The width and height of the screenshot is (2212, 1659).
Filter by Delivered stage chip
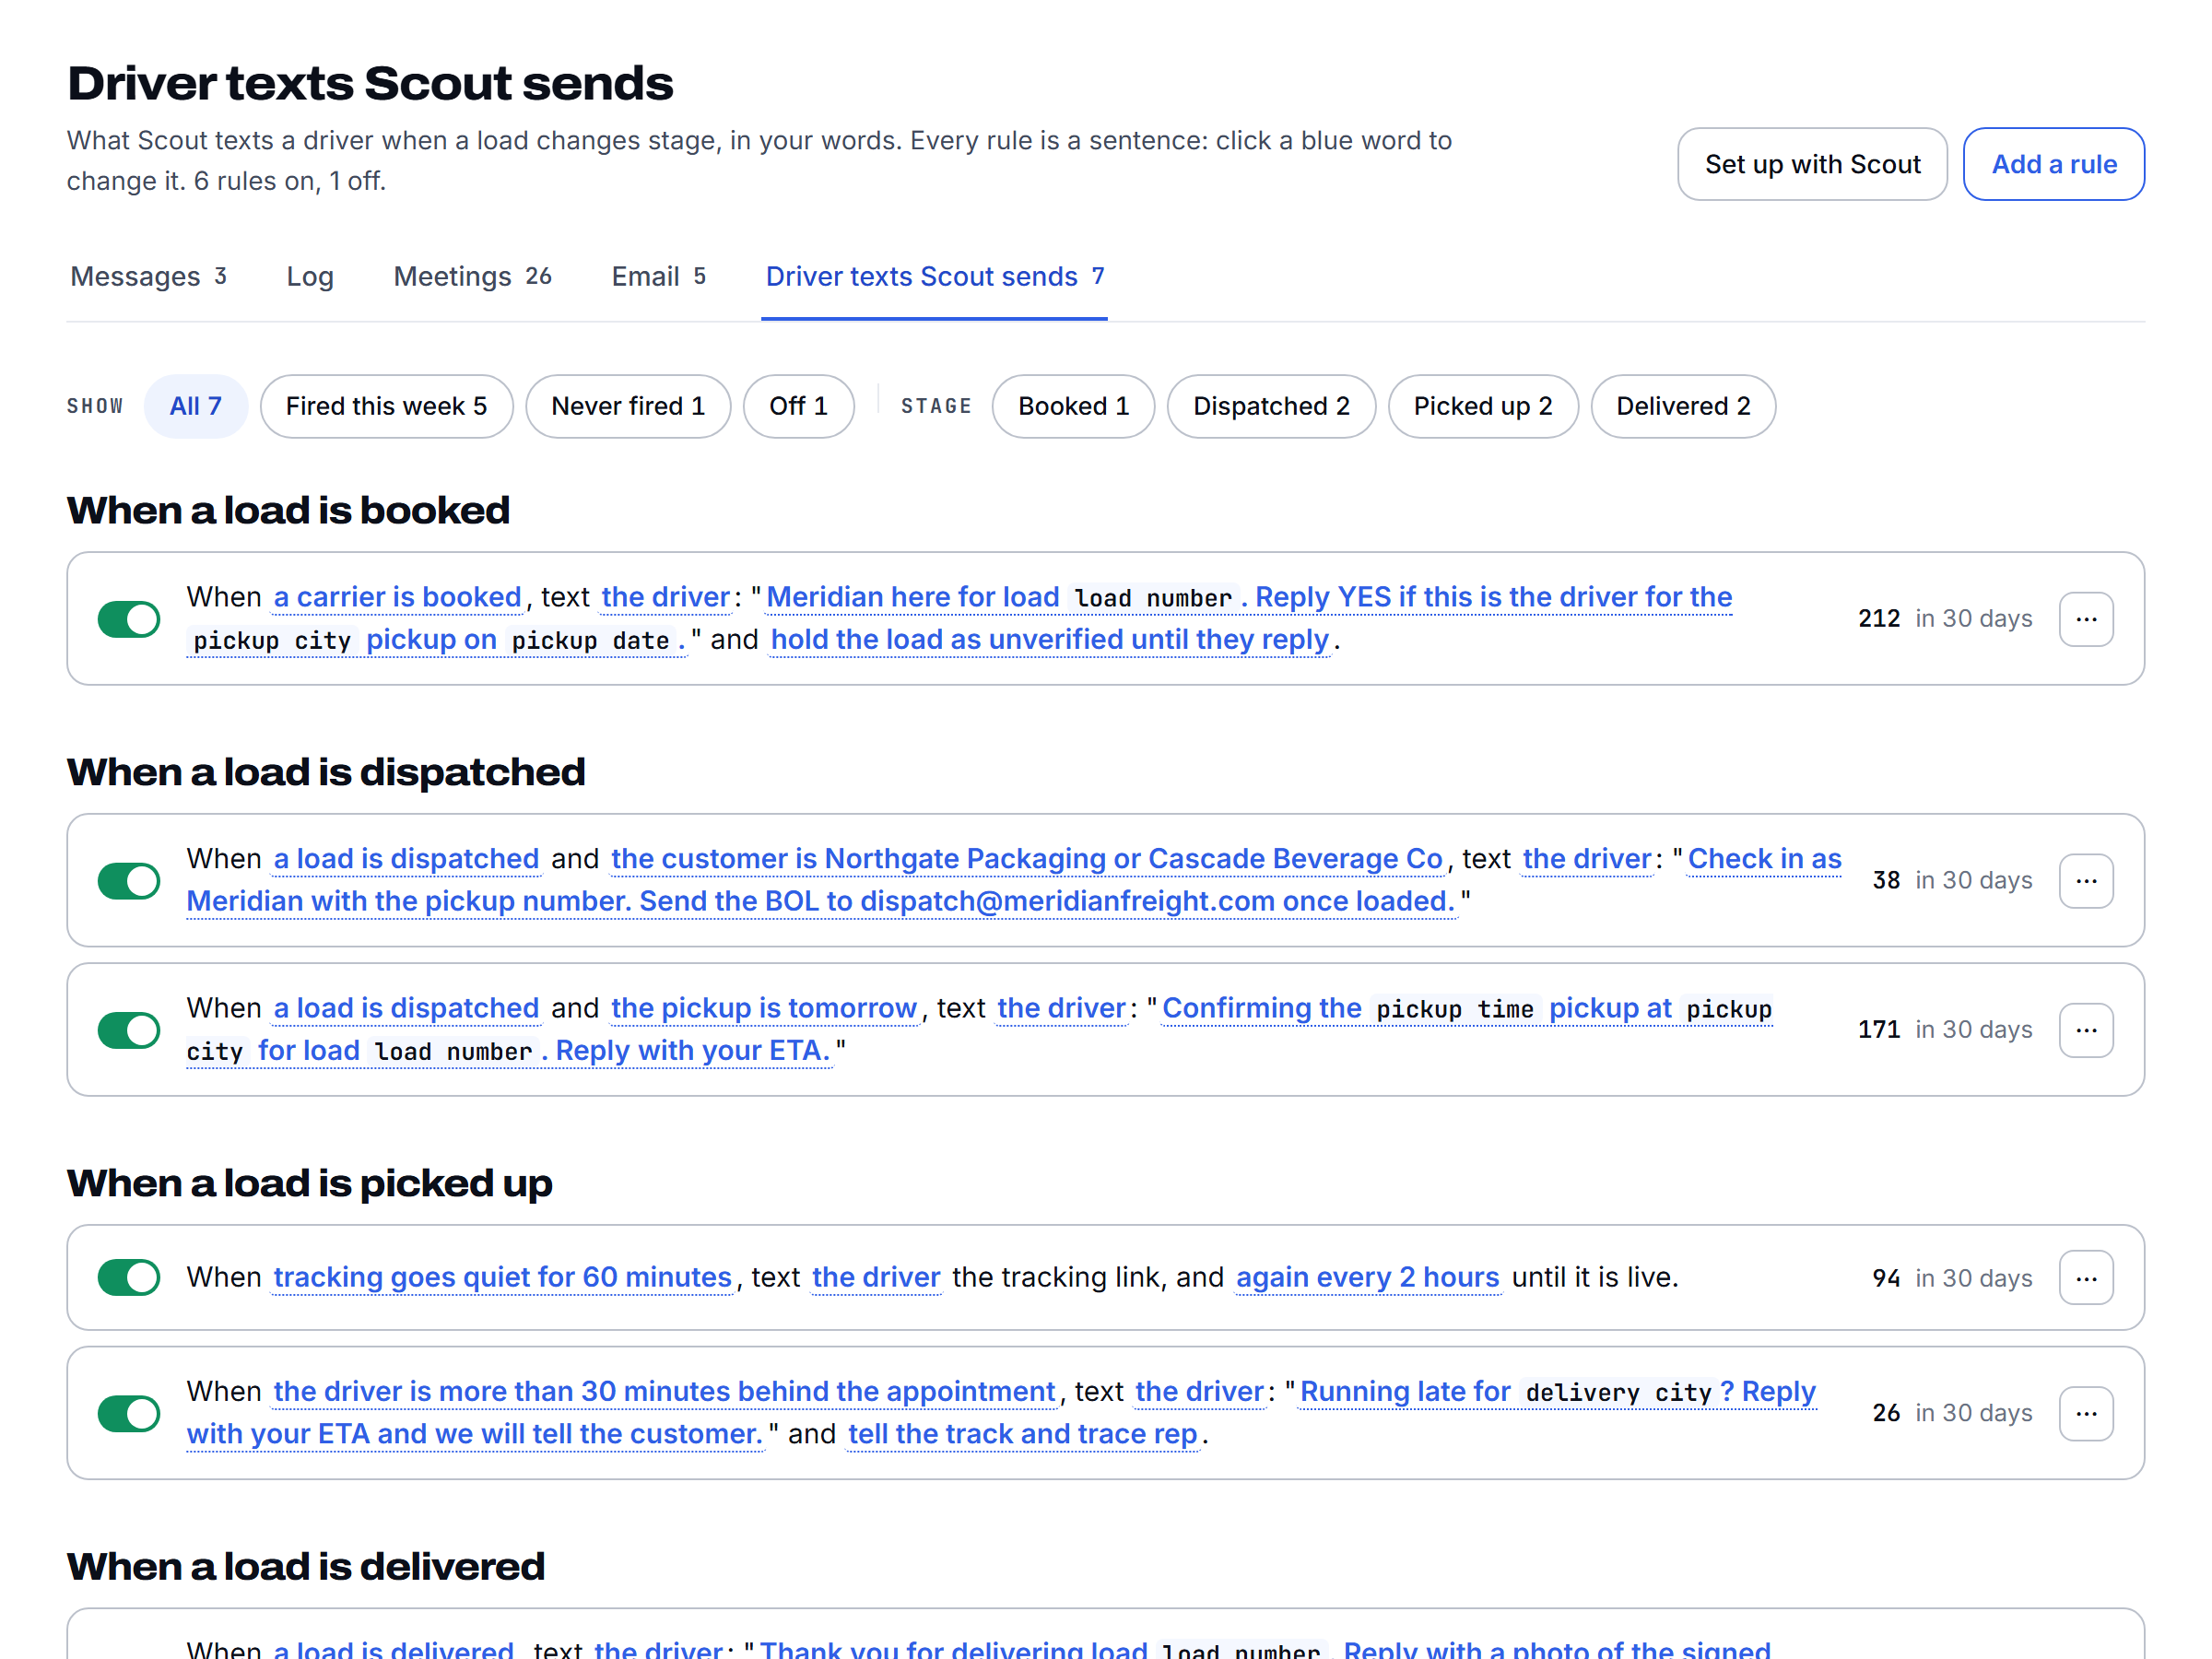point(1683,406)
